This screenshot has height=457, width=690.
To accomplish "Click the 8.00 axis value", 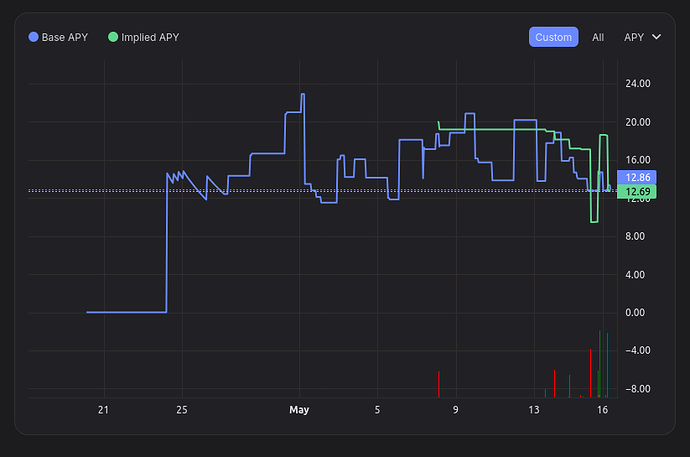I will click(x=635, y=236).
